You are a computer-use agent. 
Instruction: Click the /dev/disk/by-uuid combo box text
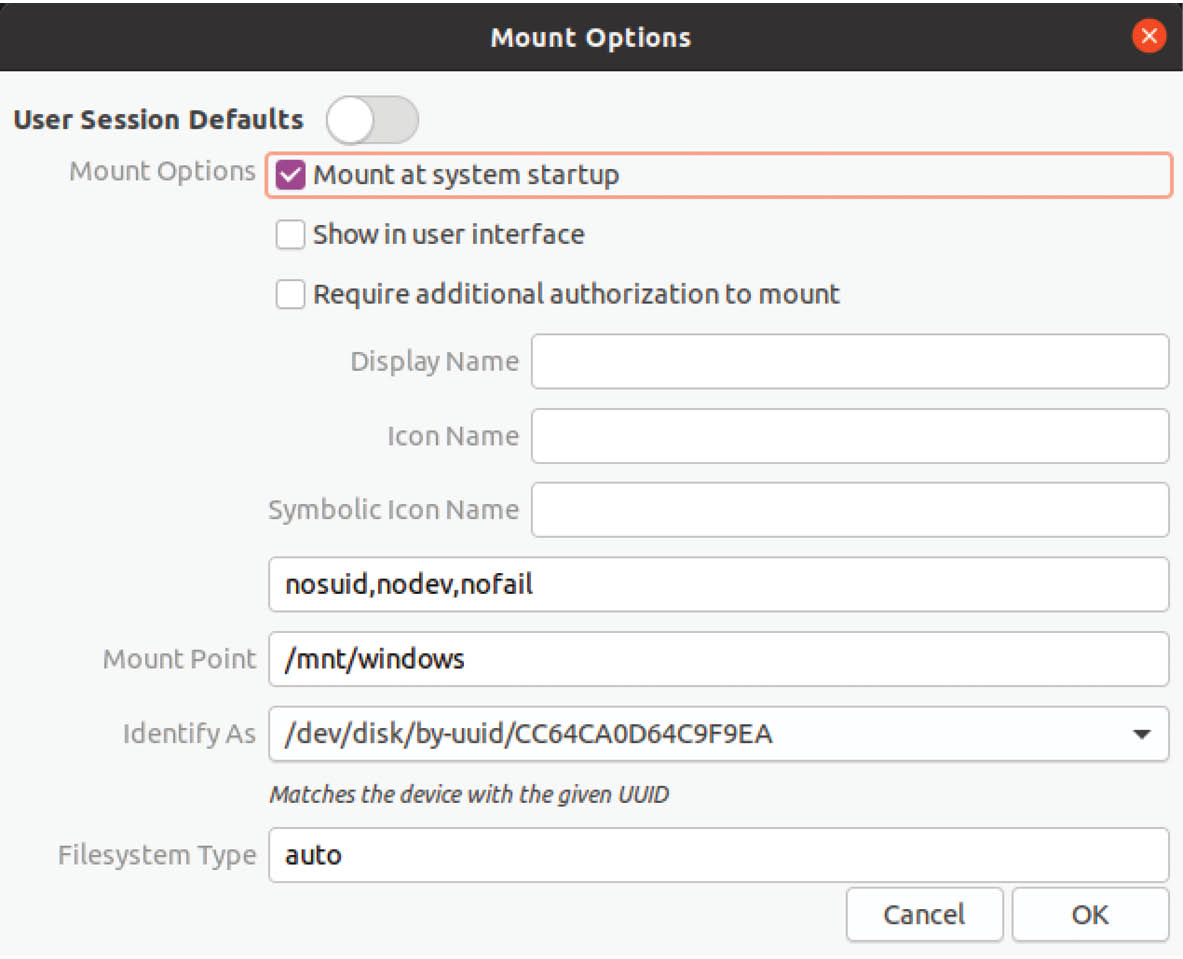pyautogui.click(x=528, y=735)
